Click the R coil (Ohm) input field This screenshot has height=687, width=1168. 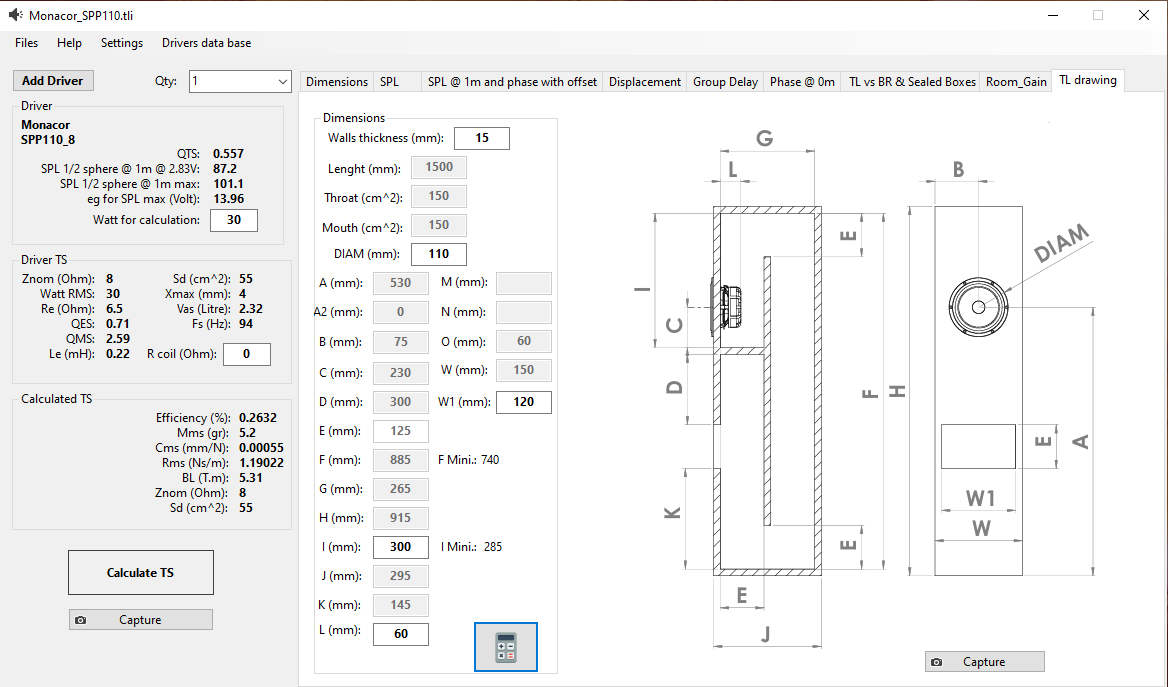tap(247, 354)
